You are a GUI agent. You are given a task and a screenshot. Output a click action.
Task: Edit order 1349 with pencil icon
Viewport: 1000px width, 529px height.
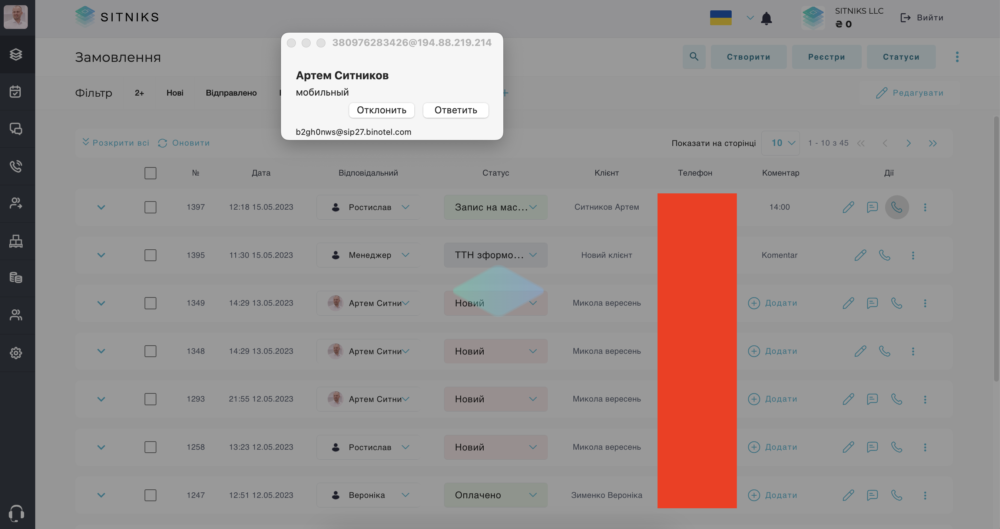(848, 303)
